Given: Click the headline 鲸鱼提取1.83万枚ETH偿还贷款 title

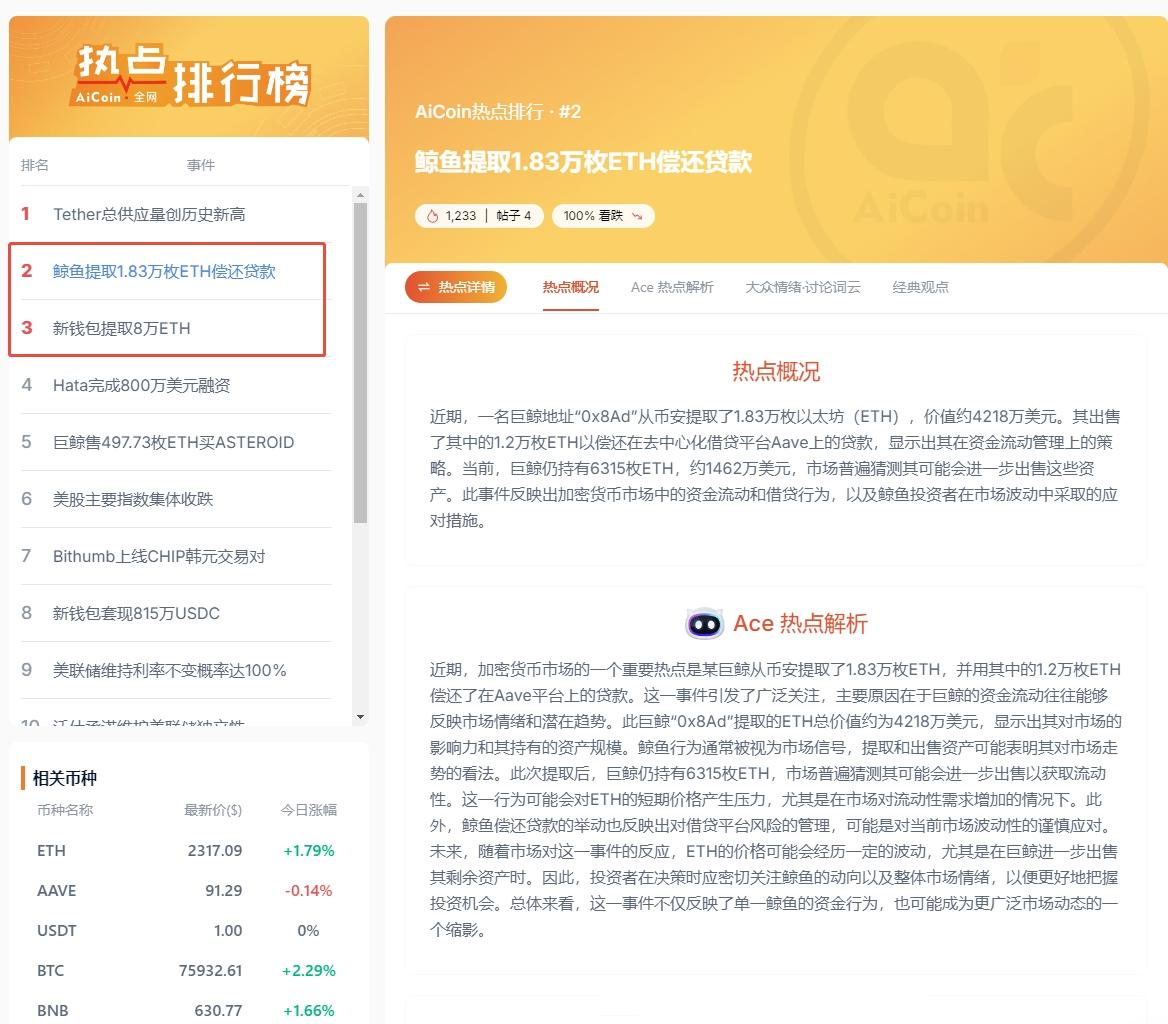Looking at the screenshot, I should [x=583, y=162].
